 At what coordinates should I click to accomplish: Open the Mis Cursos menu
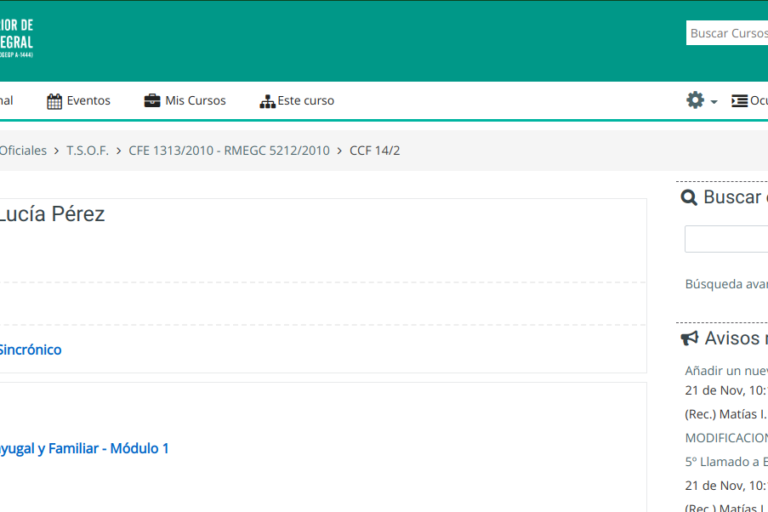click(195, 101)
